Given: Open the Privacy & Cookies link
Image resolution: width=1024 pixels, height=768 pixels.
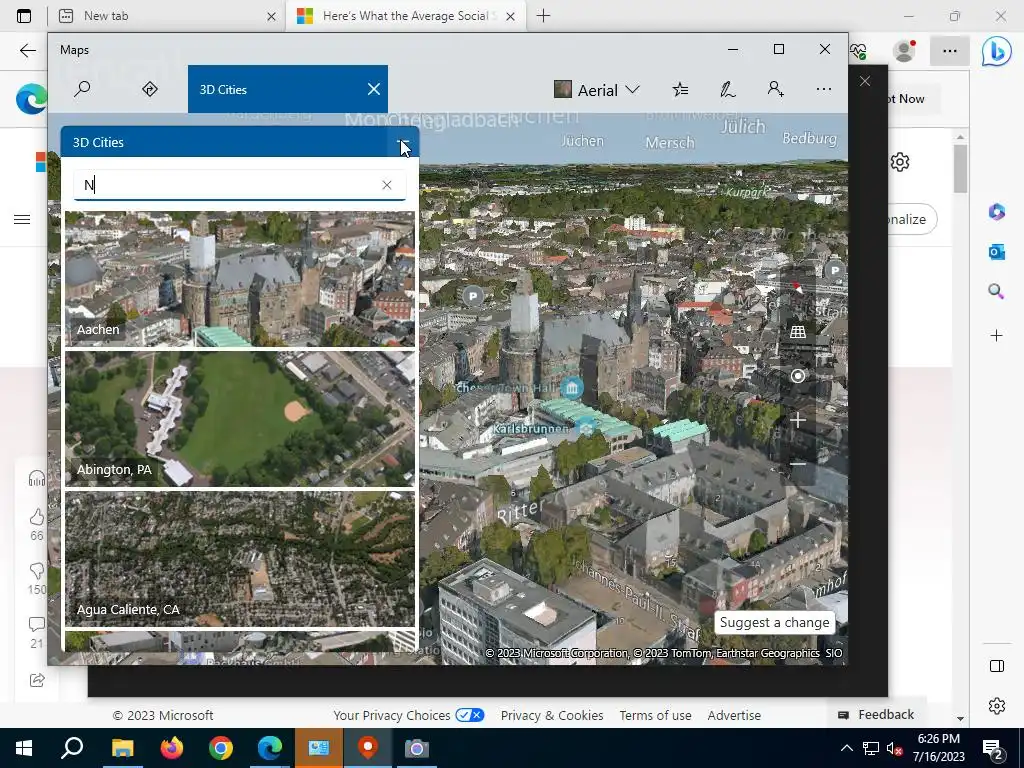Looking at the screenshot, I should point(552,715).
